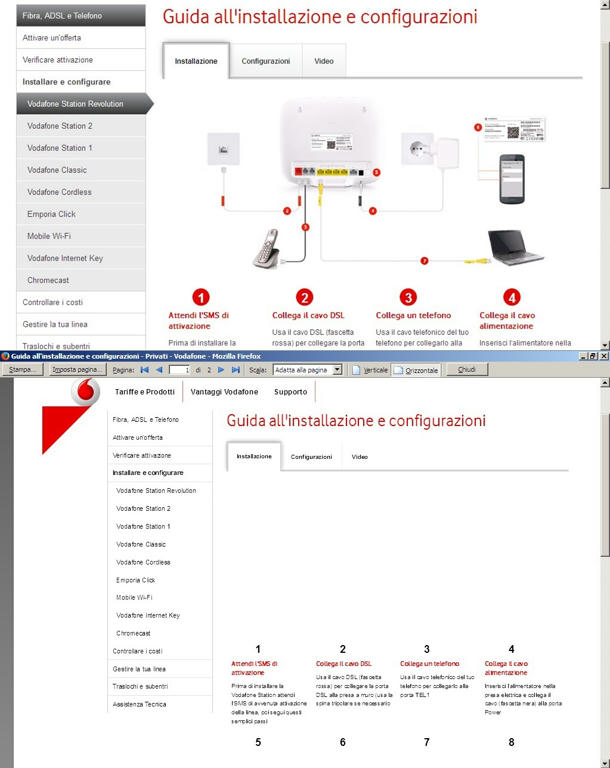Image resolution: width=610 pixels, height=768 pixels.
Task: Open Vodafone Internet Key in top sidebar
Action: [81, 258]
